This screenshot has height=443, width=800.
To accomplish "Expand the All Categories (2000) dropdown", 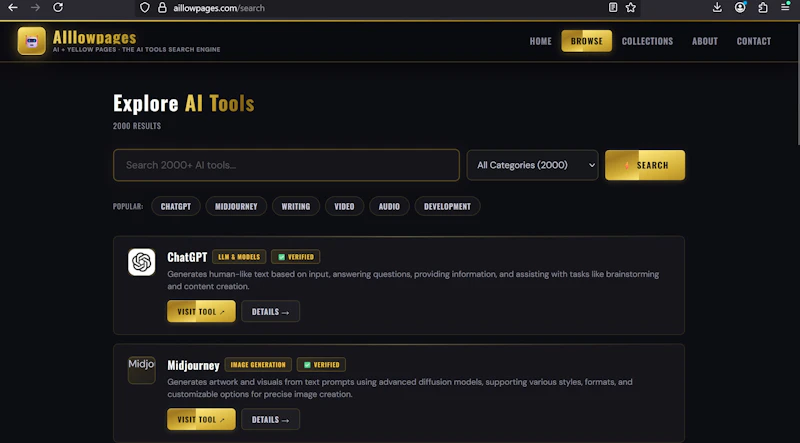I will (532, 165).
